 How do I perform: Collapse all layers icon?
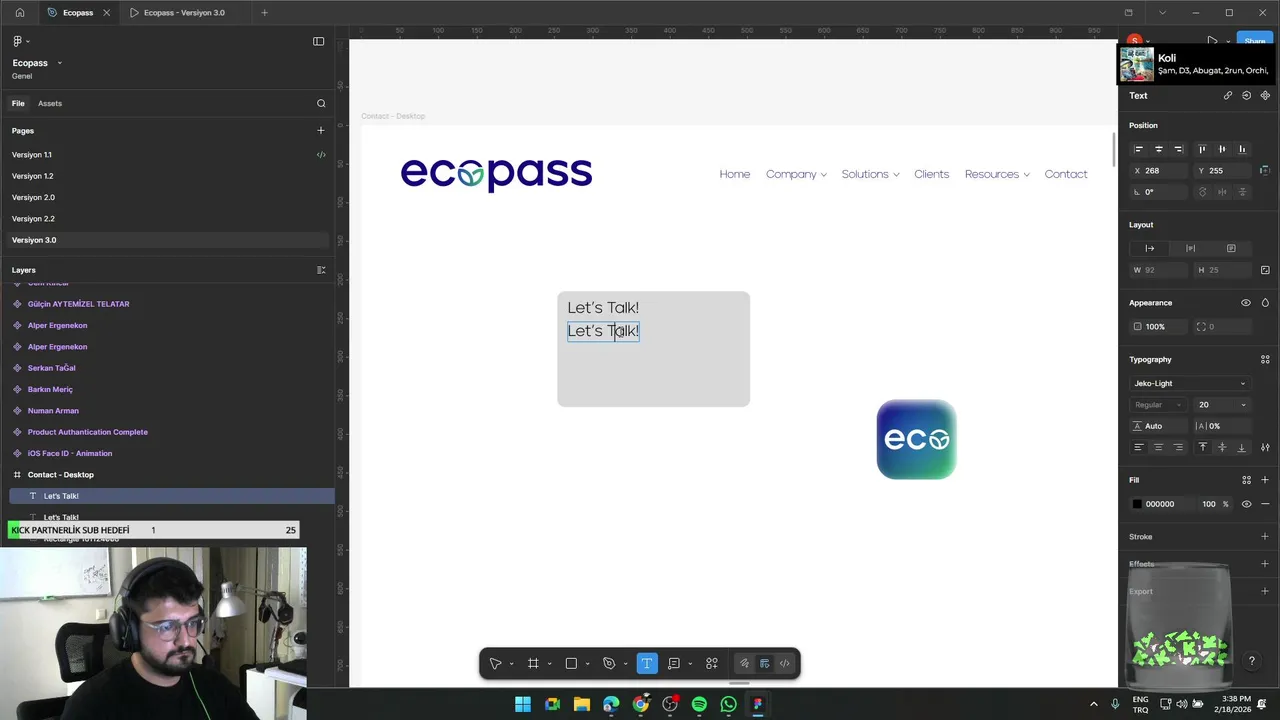click(321, 270)
